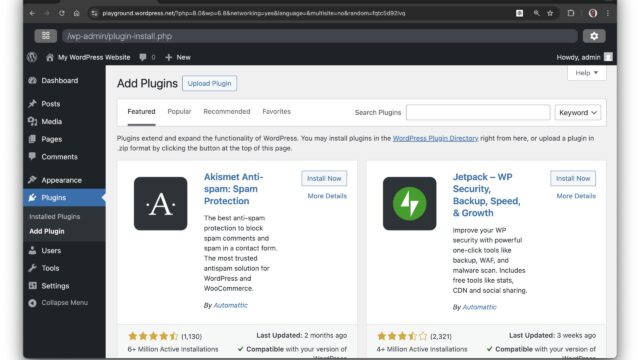The height and width of the screenshot is (360, 640).
Task: Click the browser address bar URL
Action: pyautogui.click(x=253, y=13)
